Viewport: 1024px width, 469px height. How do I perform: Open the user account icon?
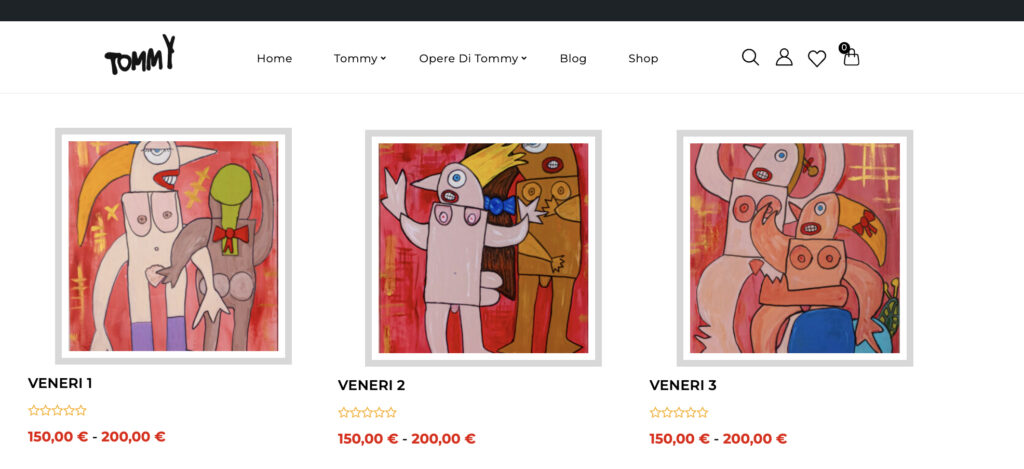point(784,57)
